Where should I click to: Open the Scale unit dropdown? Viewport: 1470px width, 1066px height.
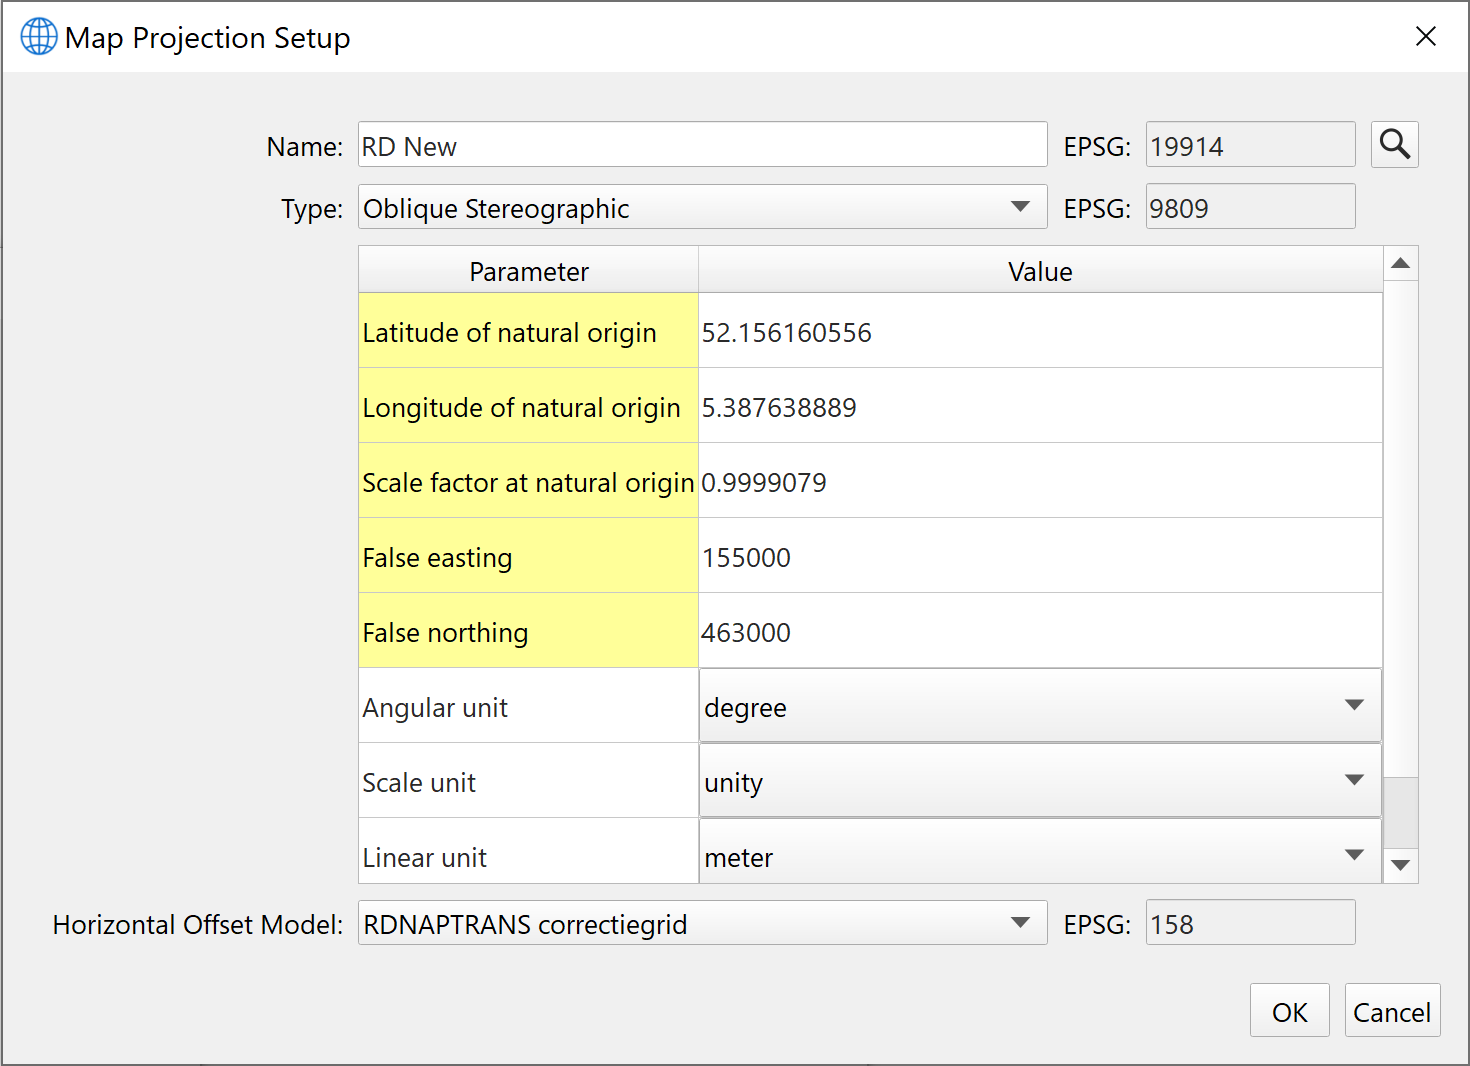[x=1353, y=781]
